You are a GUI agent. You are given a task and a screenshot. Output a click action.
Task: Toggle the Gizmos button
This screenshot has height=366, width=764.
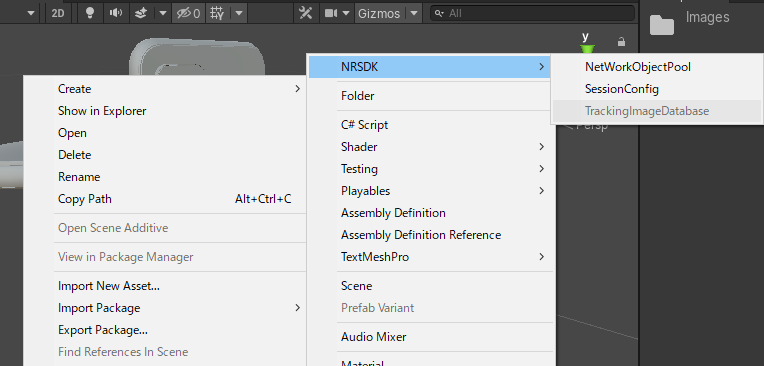click(379, 13)
